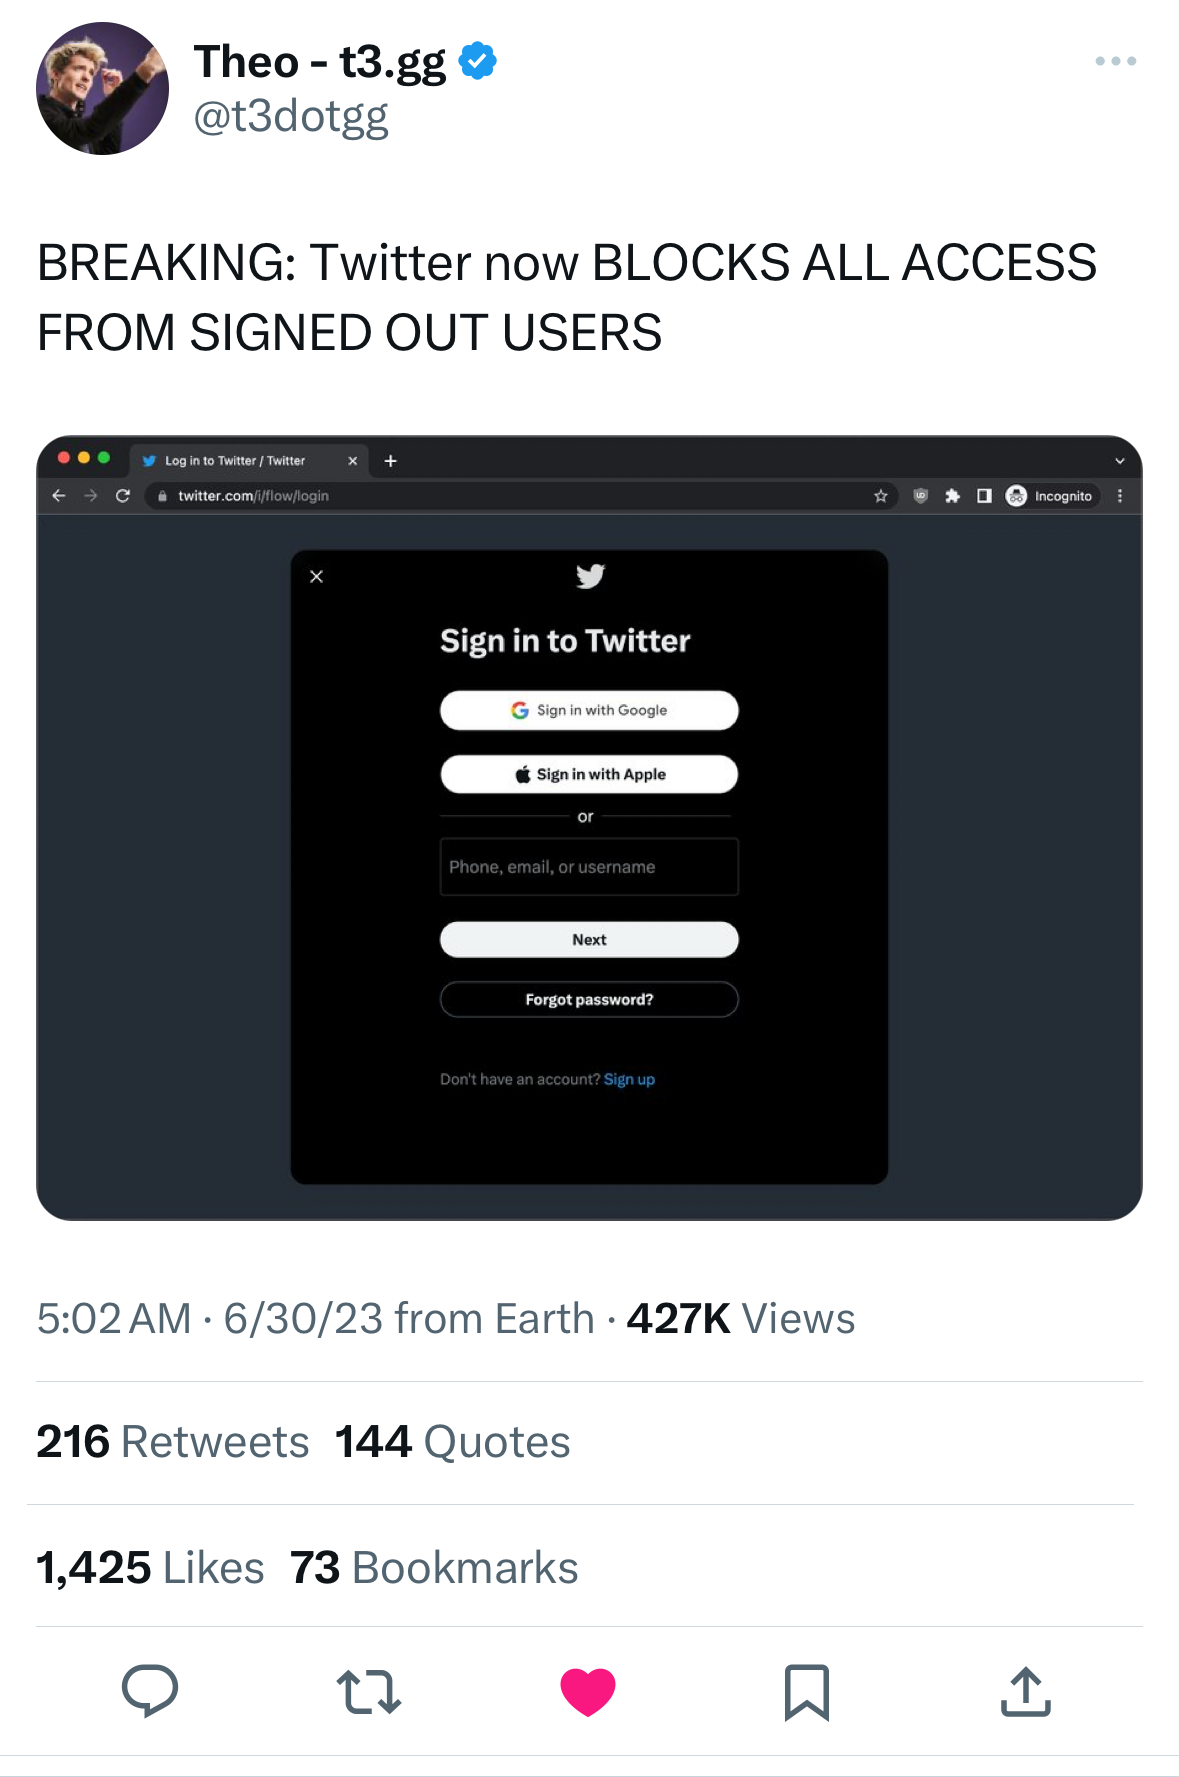This screenshot has height=1777, width=1179.
Task: Click the blue verified badge
Action: click(478, 61)
